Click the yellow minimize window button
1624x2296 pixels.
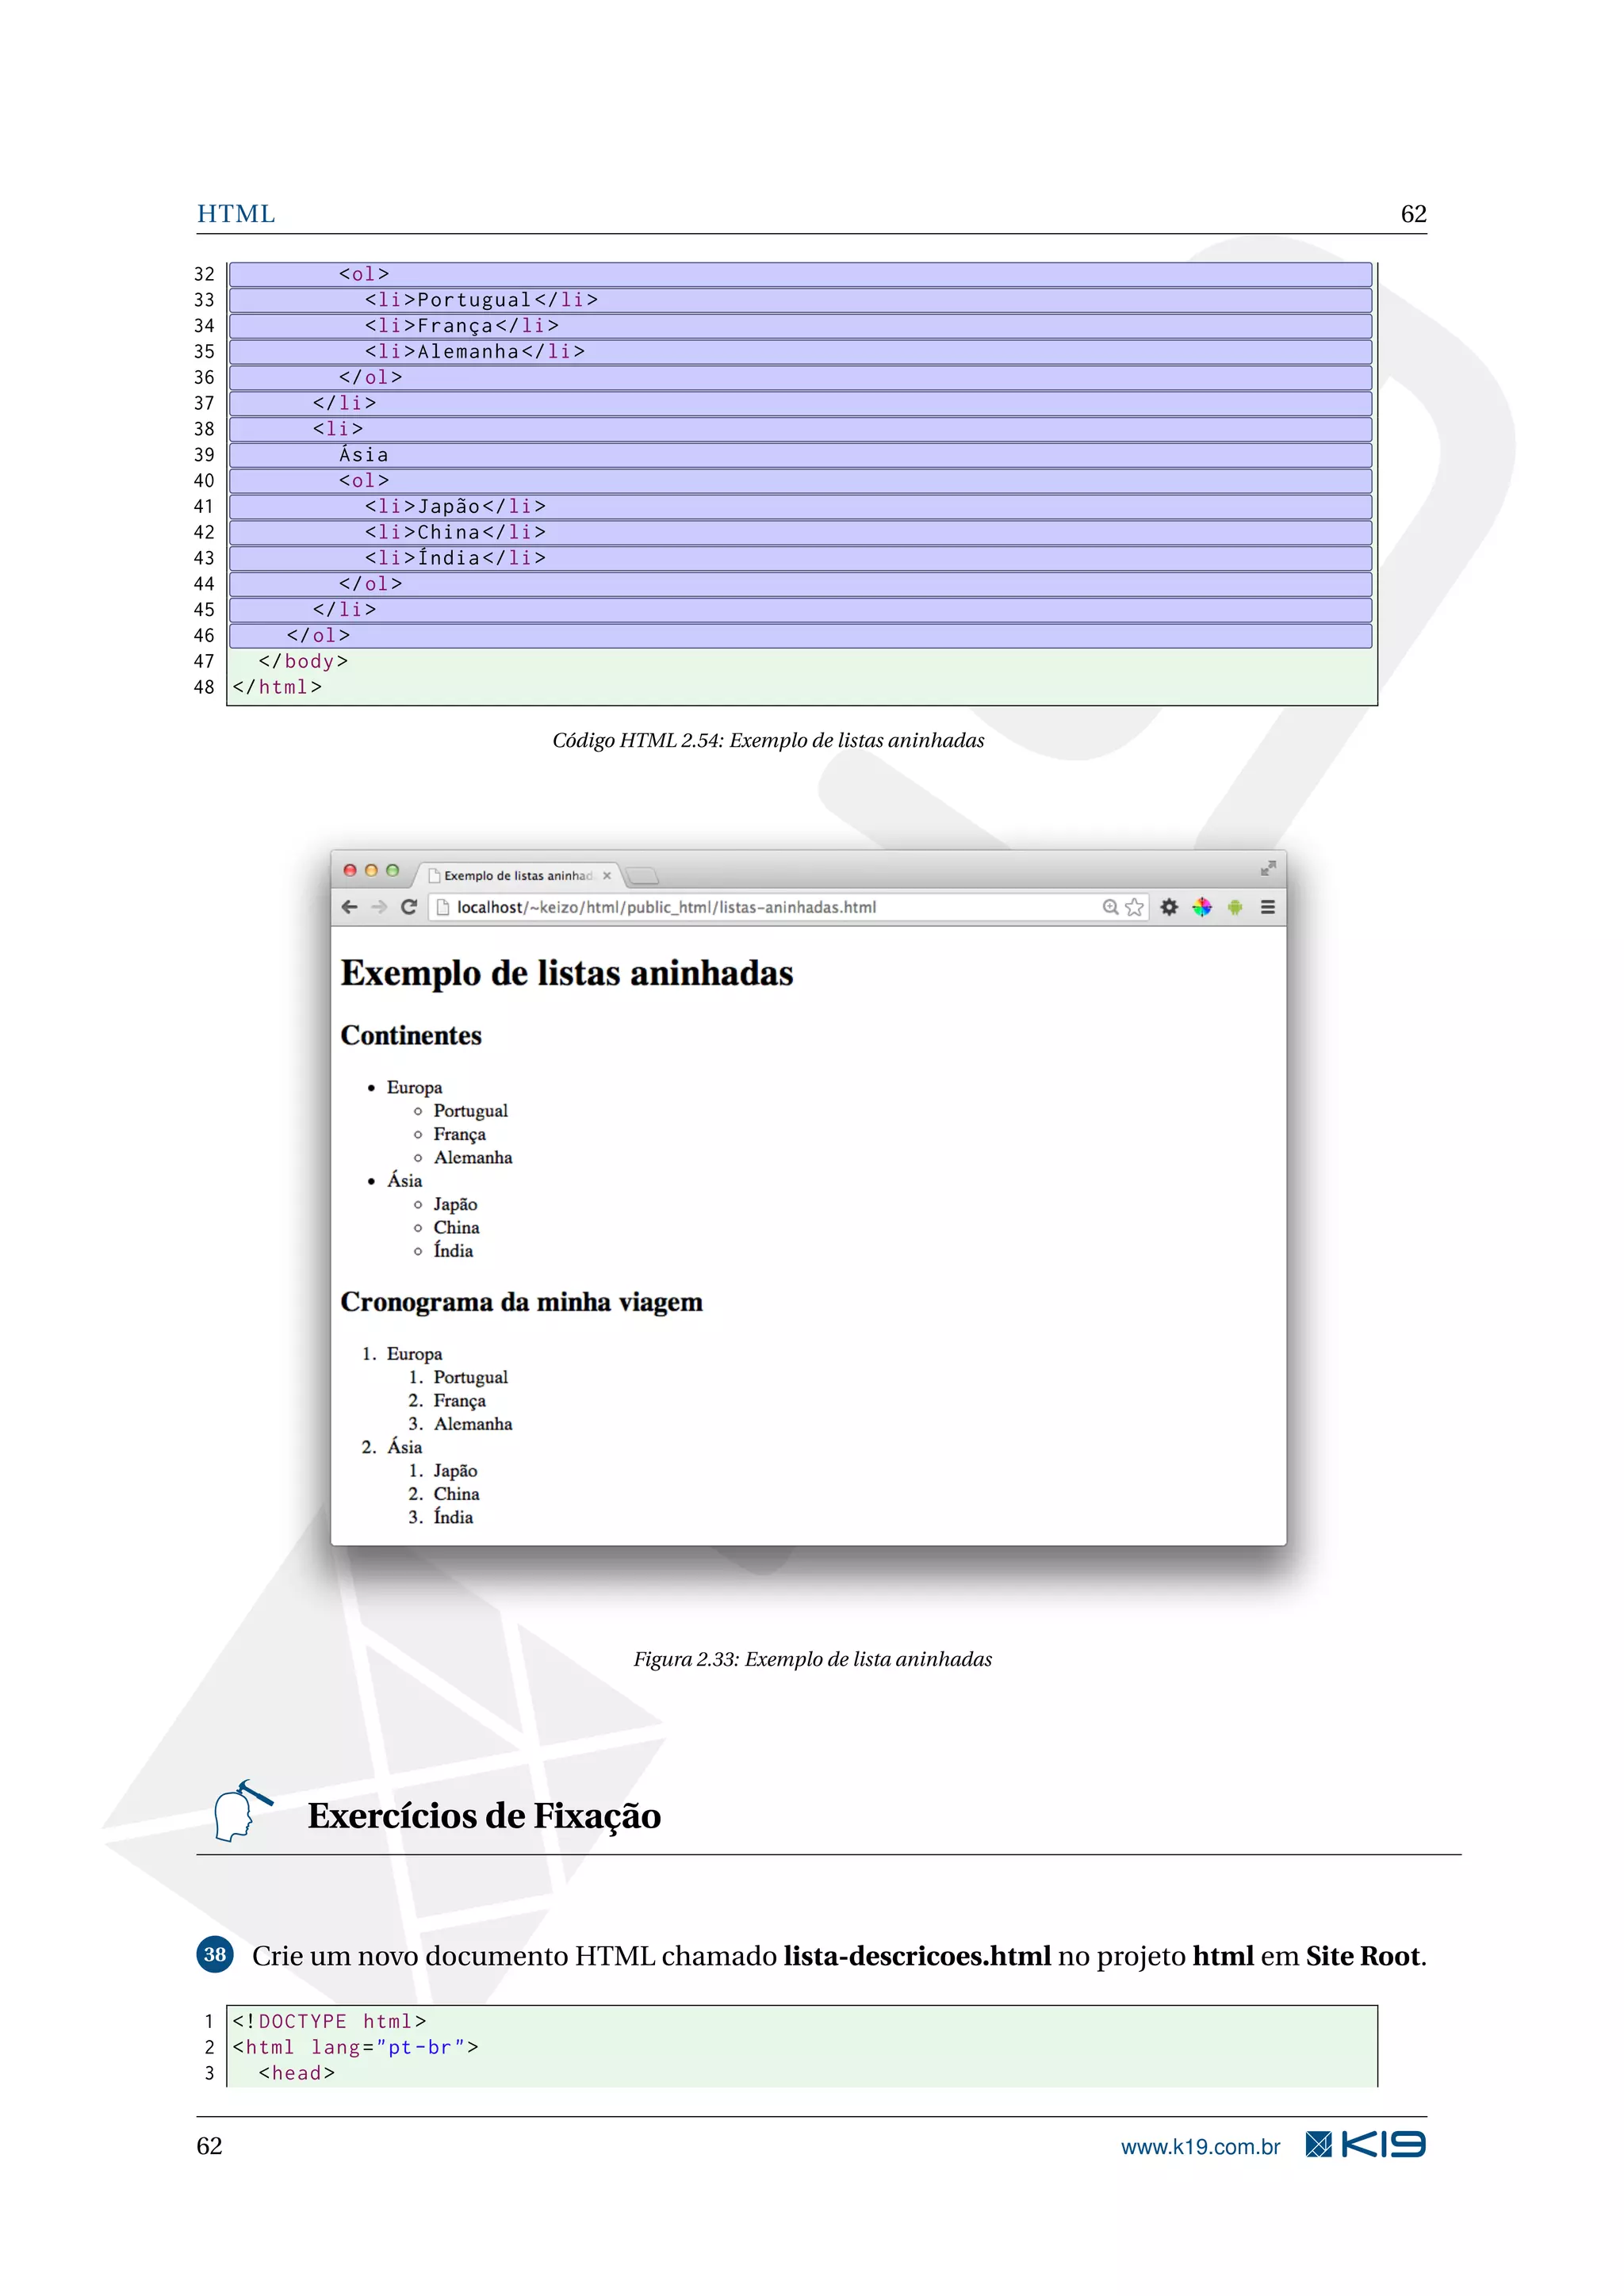coord(371,870)
